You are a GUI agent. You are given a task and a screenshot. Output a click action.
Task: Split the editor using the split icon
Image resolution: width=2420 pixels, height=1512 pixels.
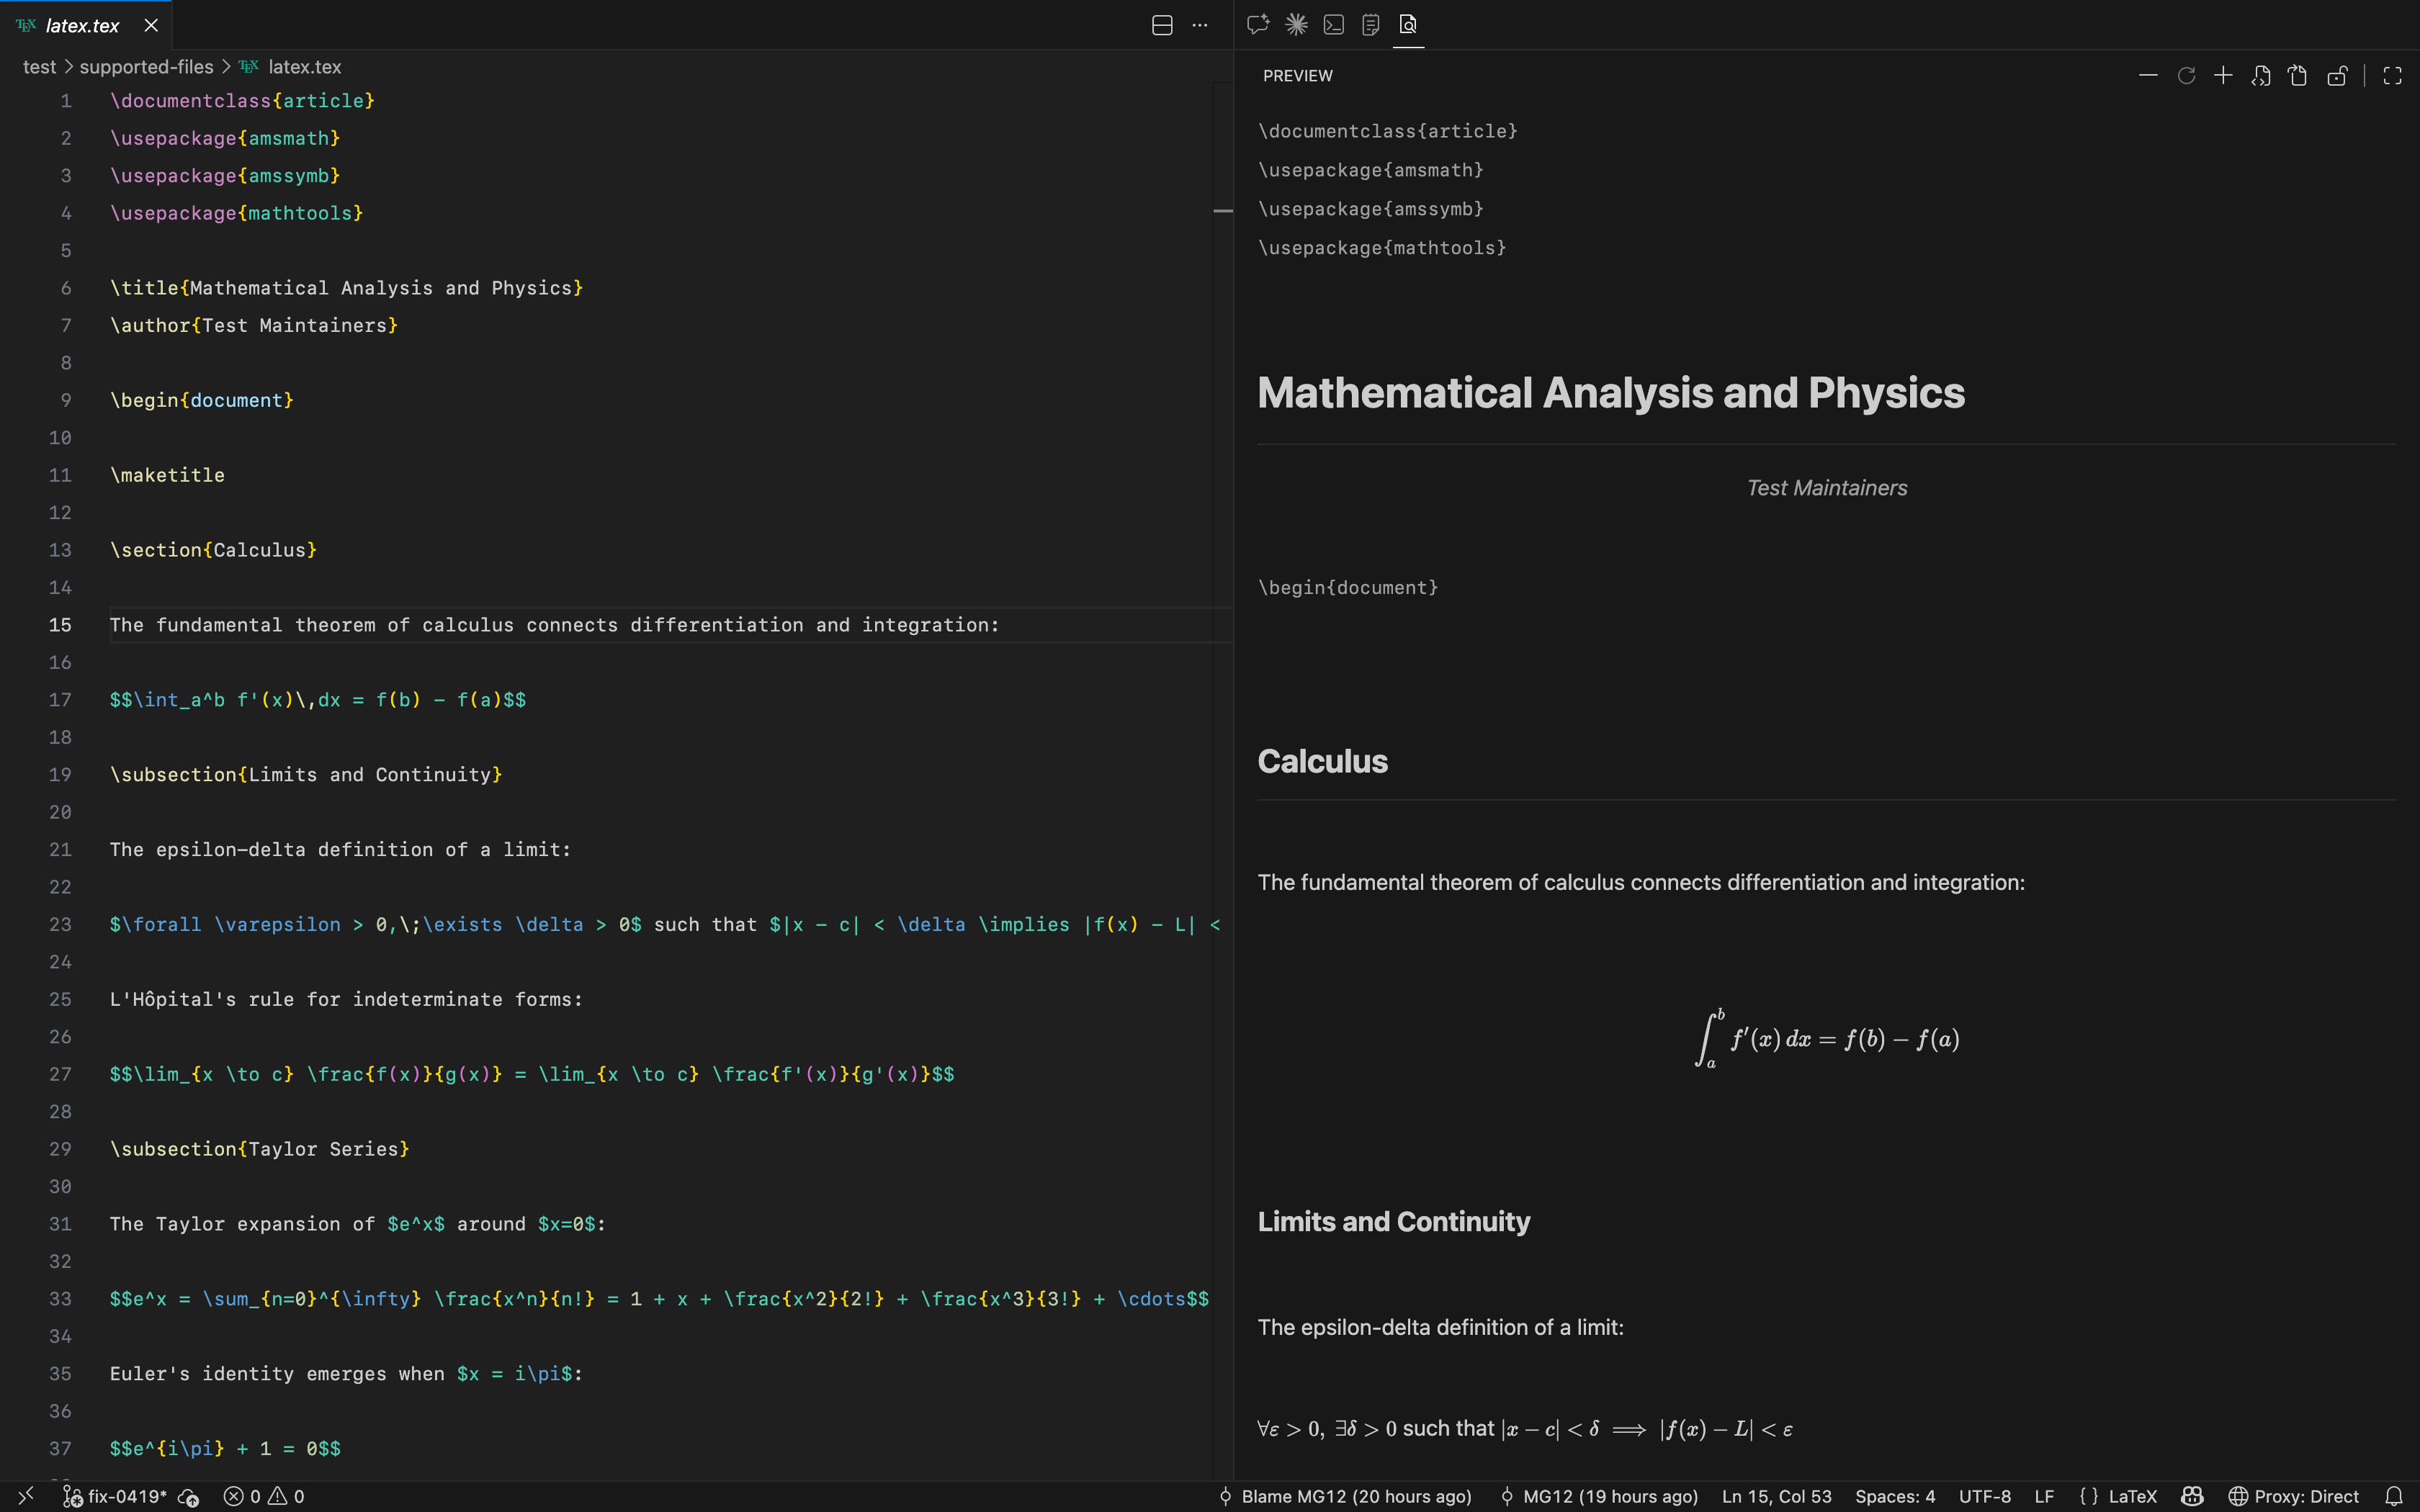(1162, 25)
